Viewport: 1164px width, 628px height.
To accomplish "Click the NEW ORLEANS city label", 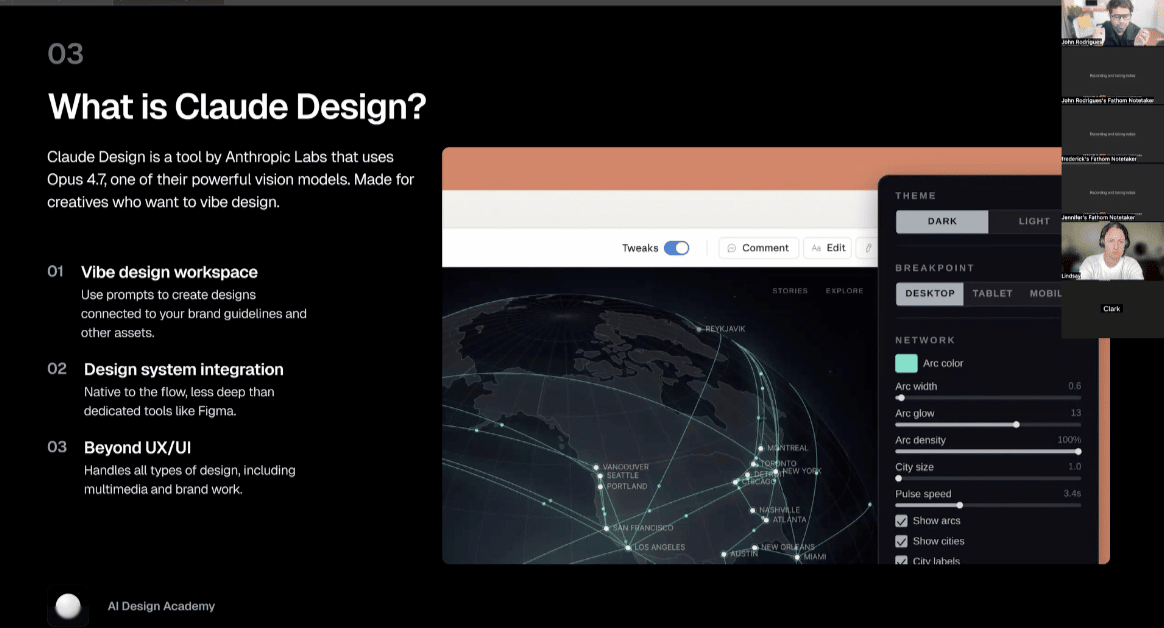I will (x=788, y=547).
